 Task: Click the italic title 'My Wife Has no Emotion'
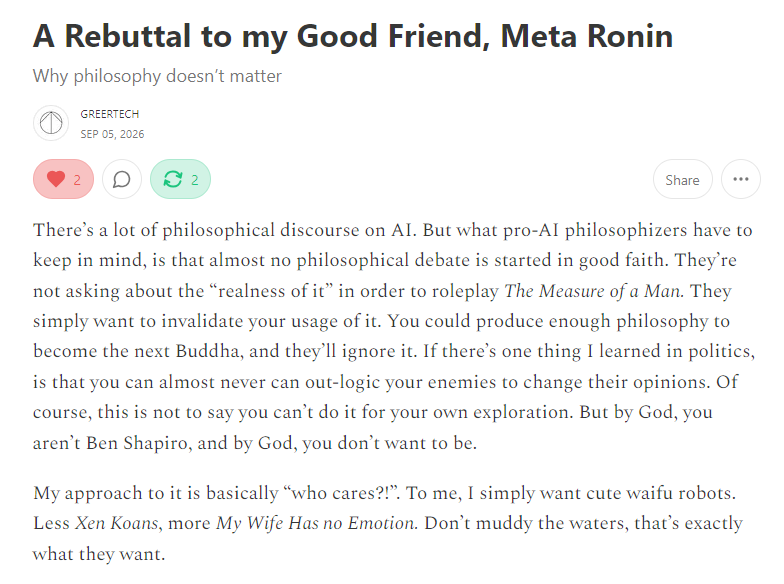click(x=316, y=523)
